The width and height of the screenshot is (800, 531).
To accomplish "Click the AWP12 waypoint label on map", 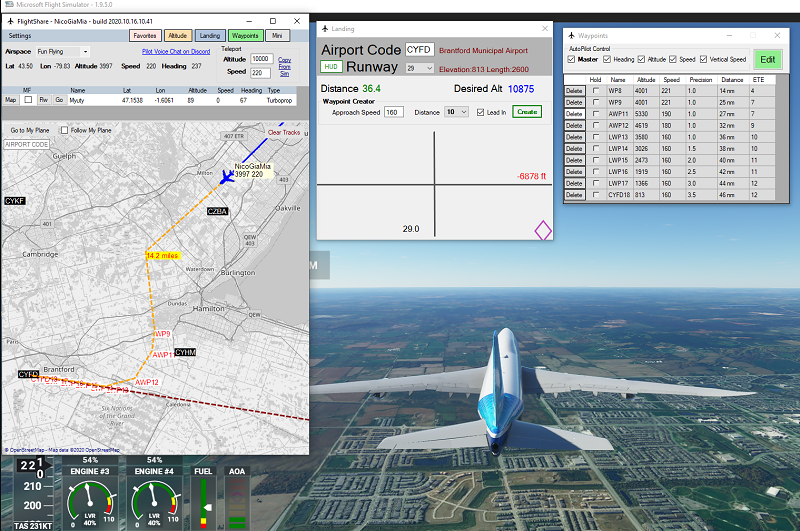I will [147, 382].
